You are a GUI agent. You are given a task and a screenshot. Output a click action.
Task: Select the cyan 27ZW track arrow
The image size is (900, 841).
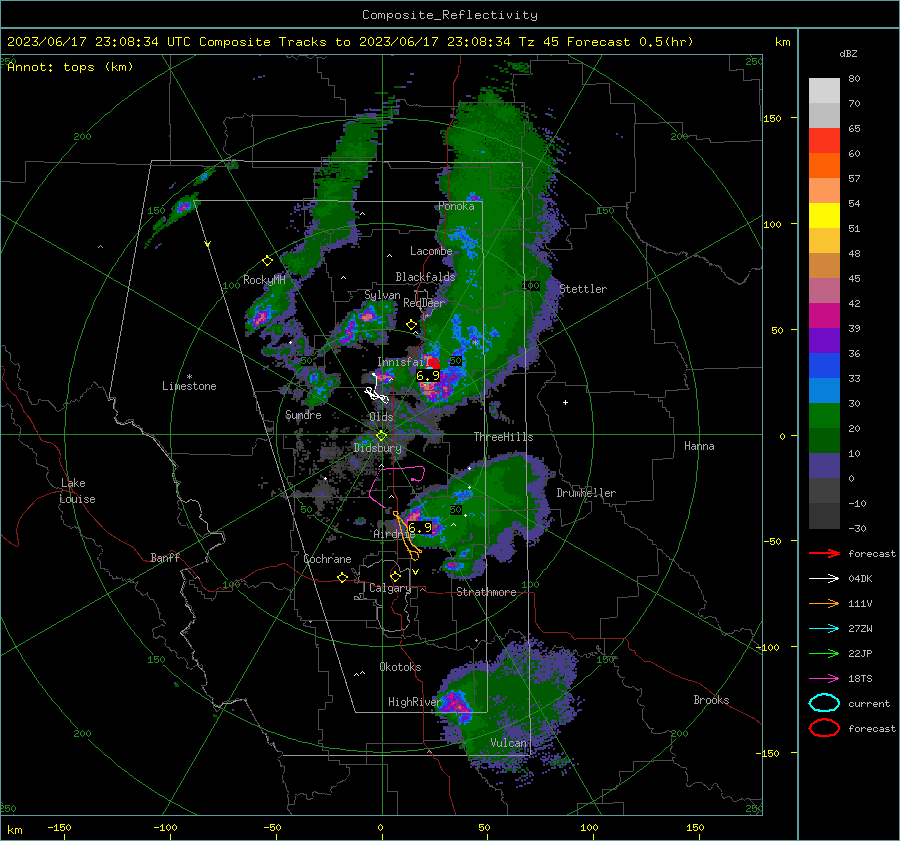(x=824, y=629)
